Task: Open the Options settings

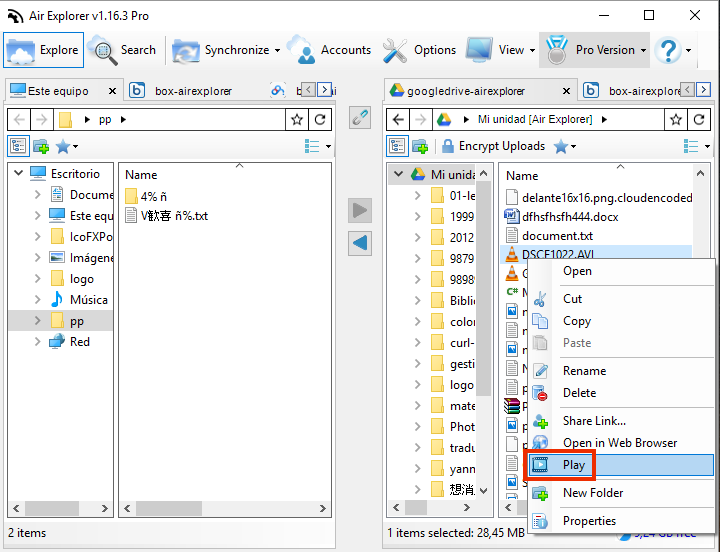Action: pos(419,50)
